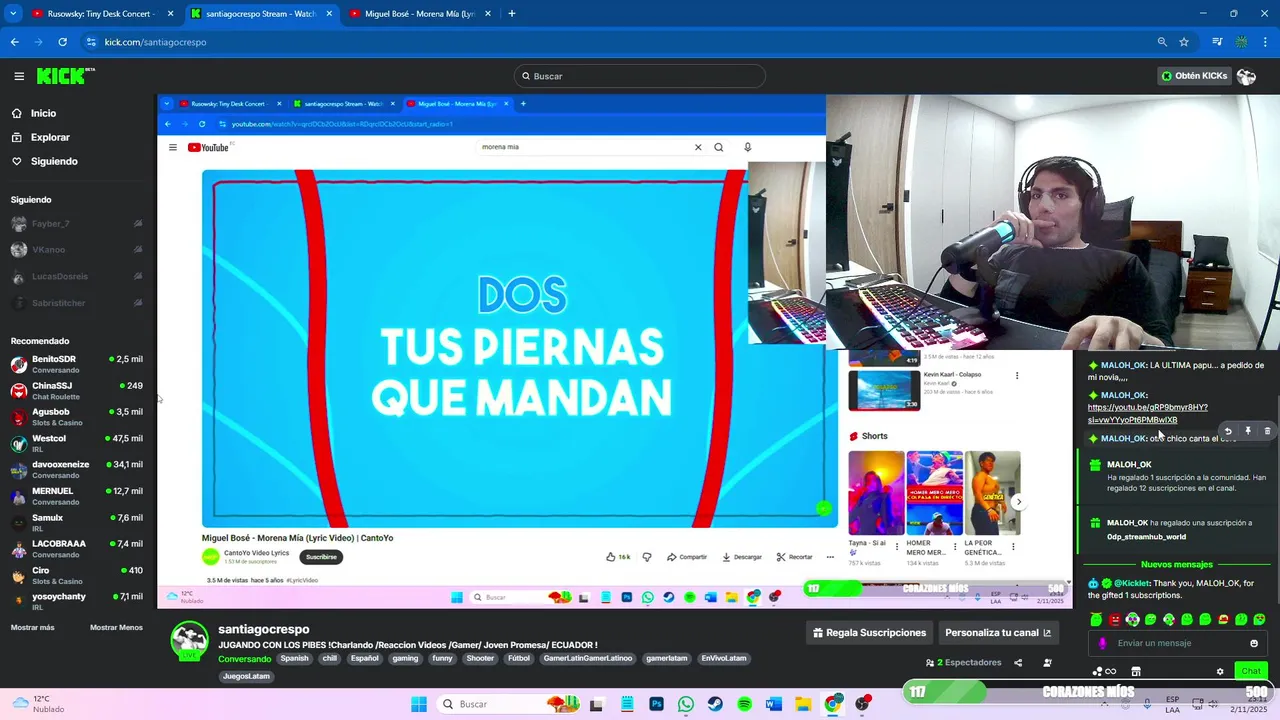1280x720 pixels.
Task: Open recommended channel BenitoSDR
Action: coord(77,364)
